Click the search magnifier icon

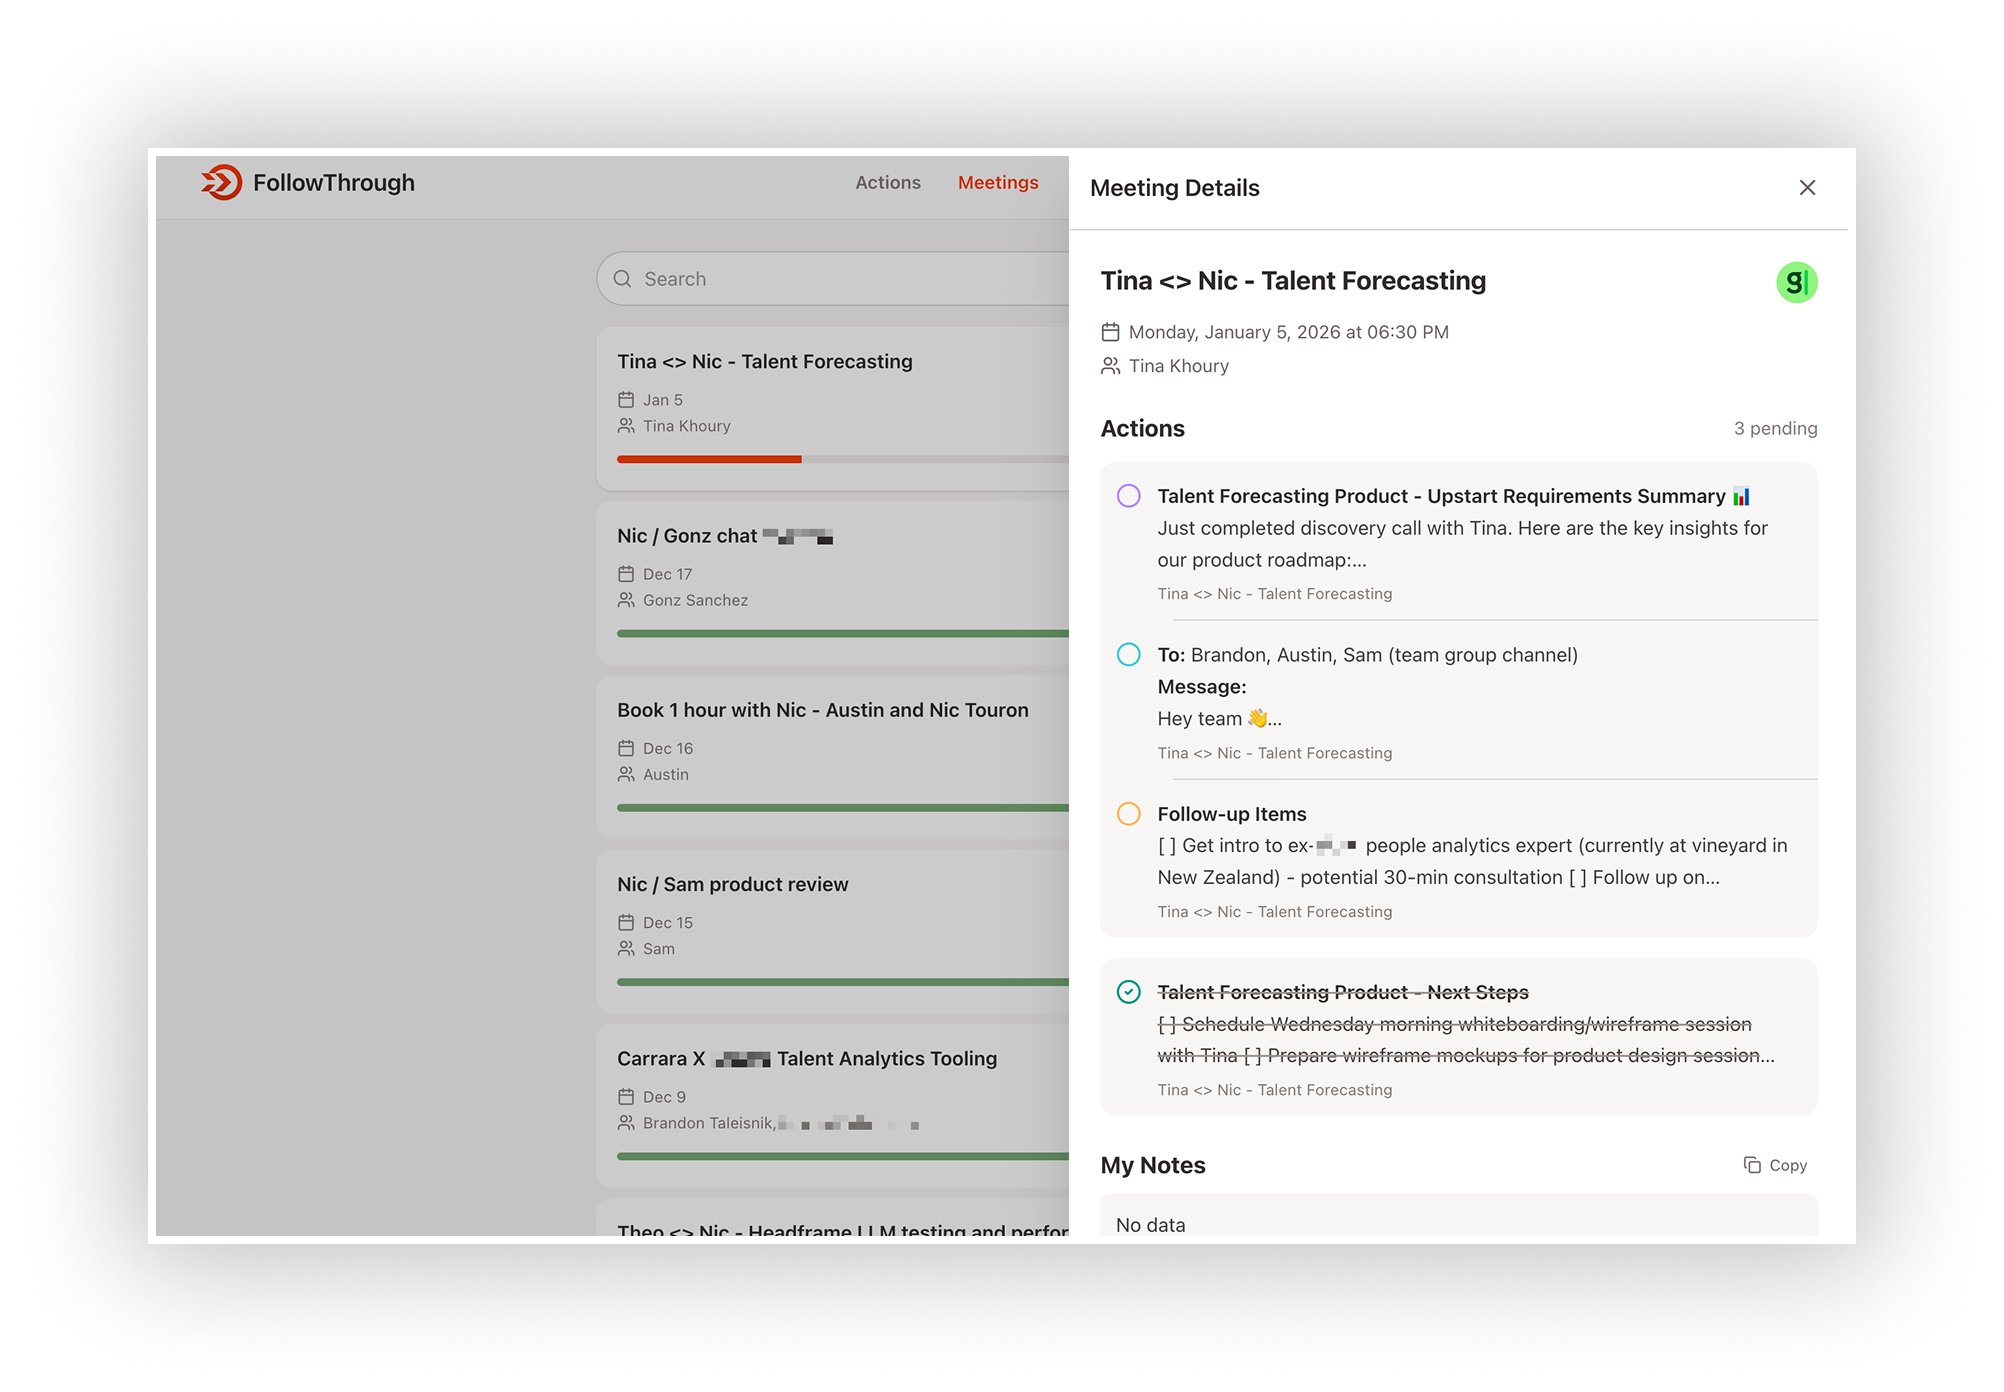[622, 279]
